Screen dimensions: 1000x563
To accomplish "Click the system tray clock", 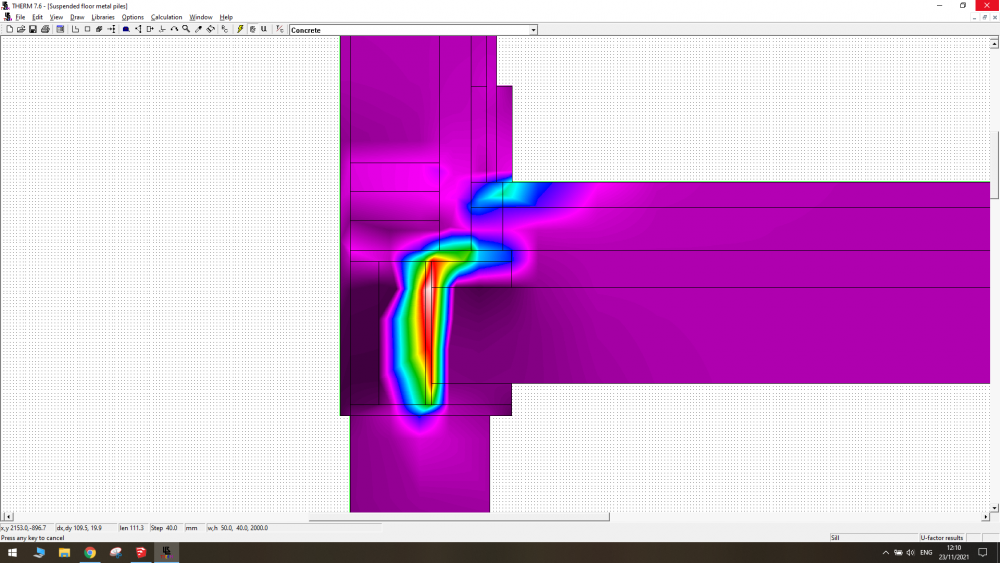I will [x=953, y=552].
